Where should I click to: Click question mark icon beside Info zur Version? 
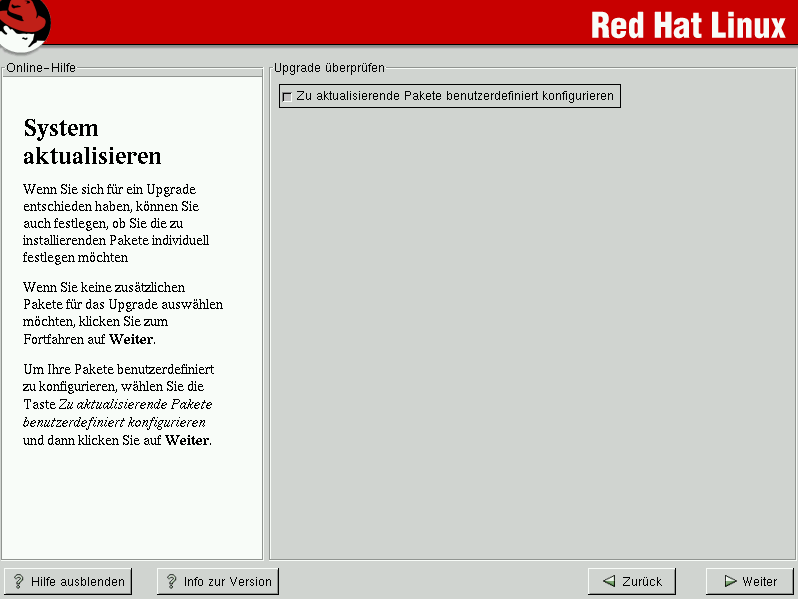coord(171,581)
